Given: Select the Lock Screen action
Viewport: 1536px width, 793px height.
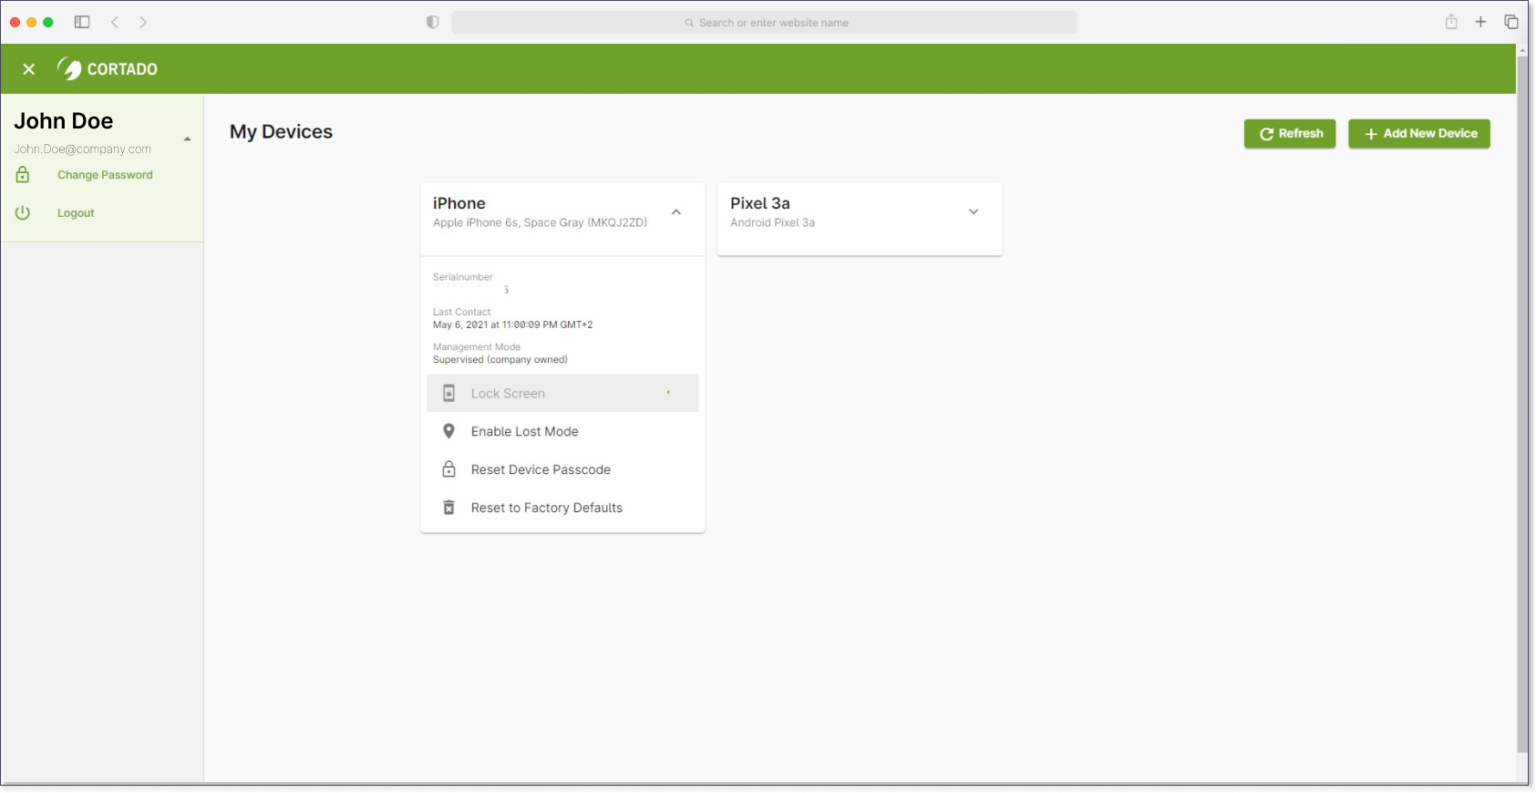Looking at the screenshot, I should point(563,393).
